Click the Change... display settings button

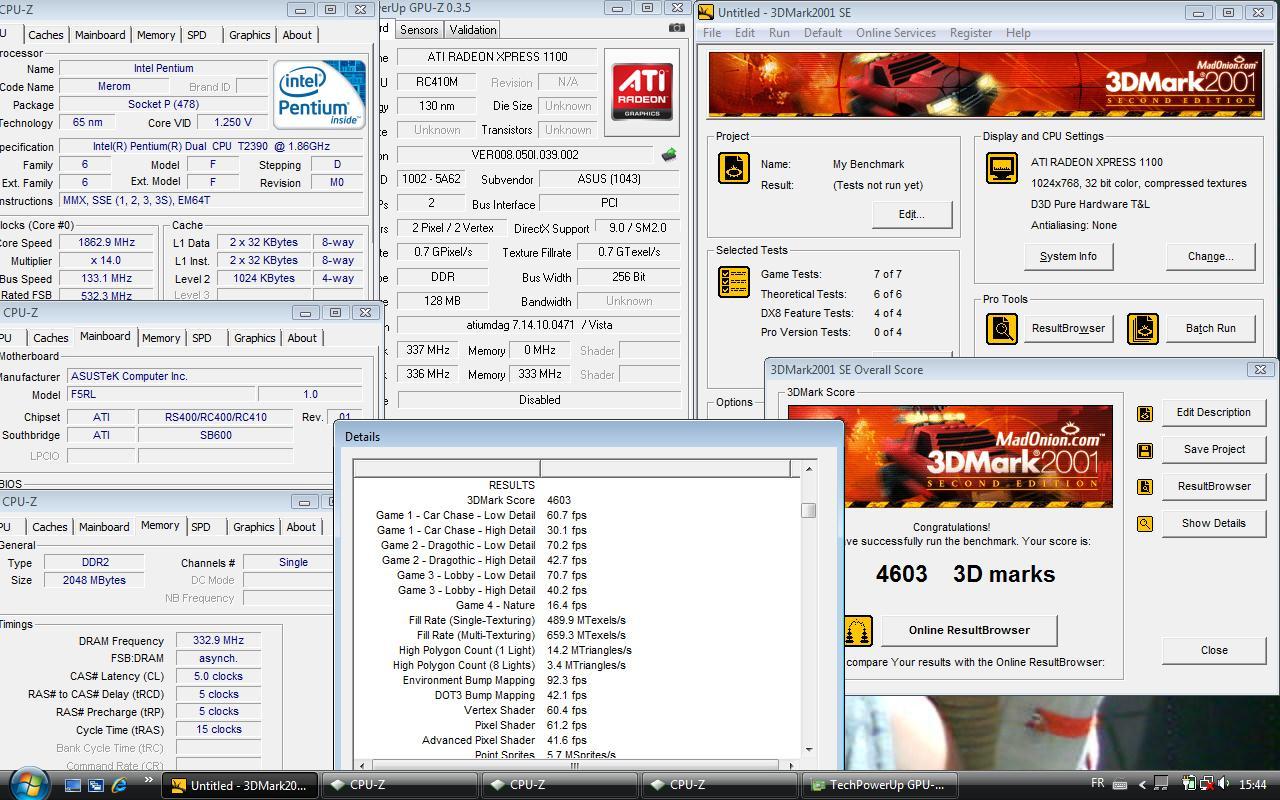1210,257
